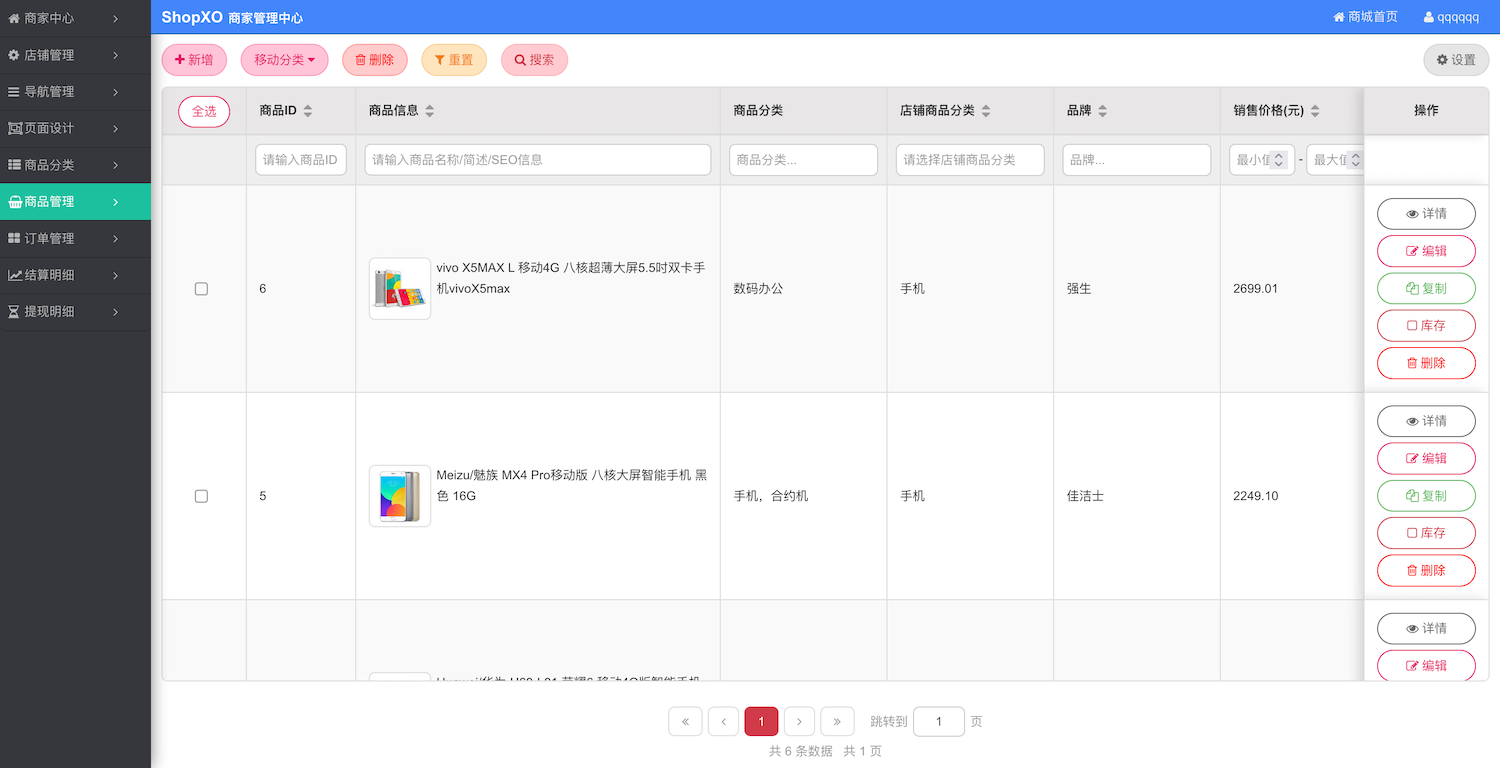Jump to the last page of results
1500x768 pixels.
837,721
